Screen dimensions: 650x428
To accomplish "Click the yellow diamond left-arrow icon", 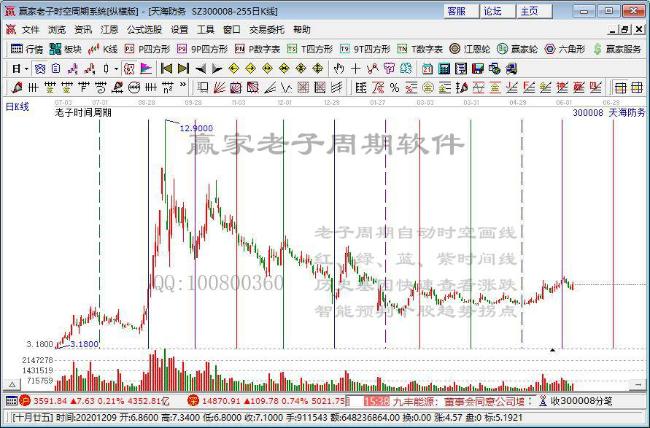I will point(234,68).
